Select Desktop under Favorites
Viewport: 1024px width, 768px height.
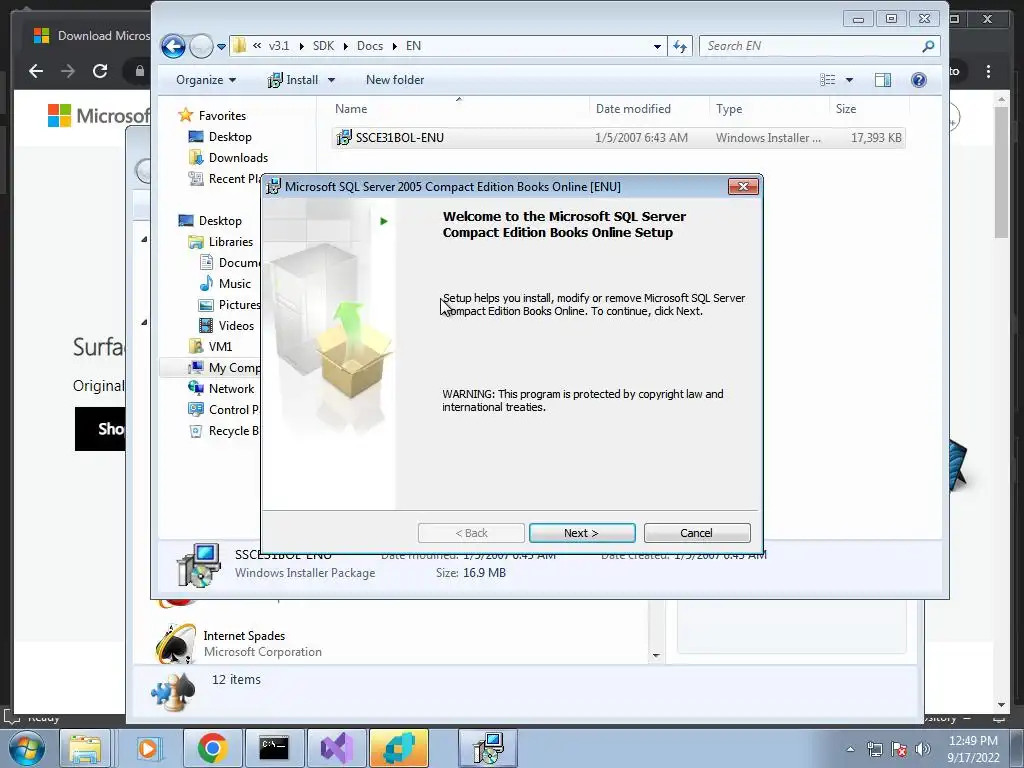230,136
